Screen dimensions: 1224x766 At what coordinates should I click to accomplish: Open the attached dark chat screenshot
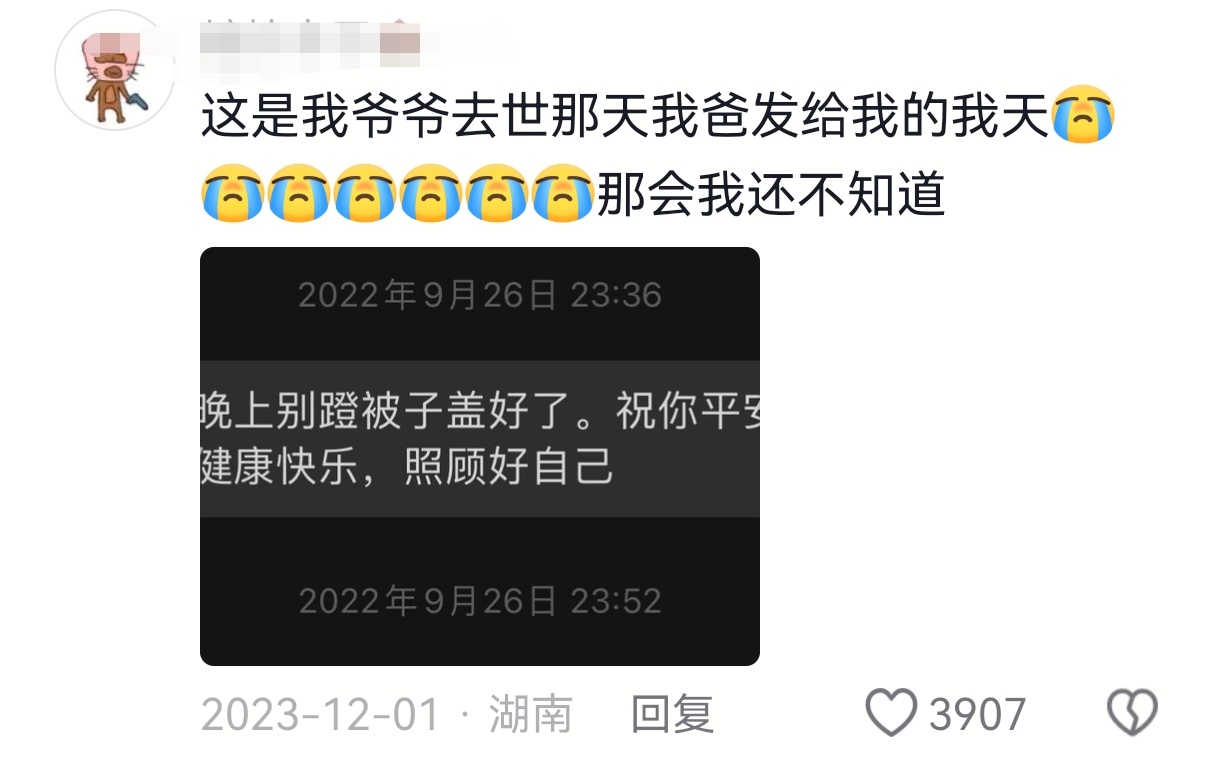(480, 456)
